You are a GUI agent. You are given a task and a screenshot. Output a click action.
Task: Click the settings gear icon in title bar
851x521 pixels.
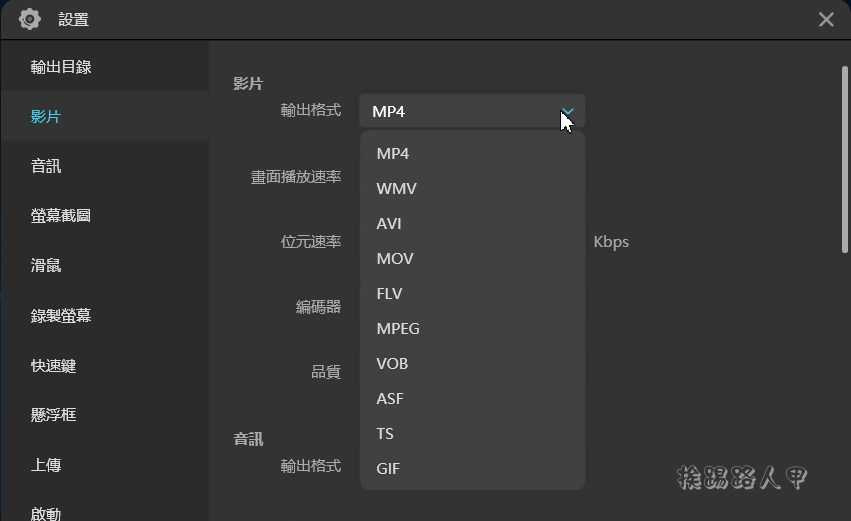pos(29,20)
